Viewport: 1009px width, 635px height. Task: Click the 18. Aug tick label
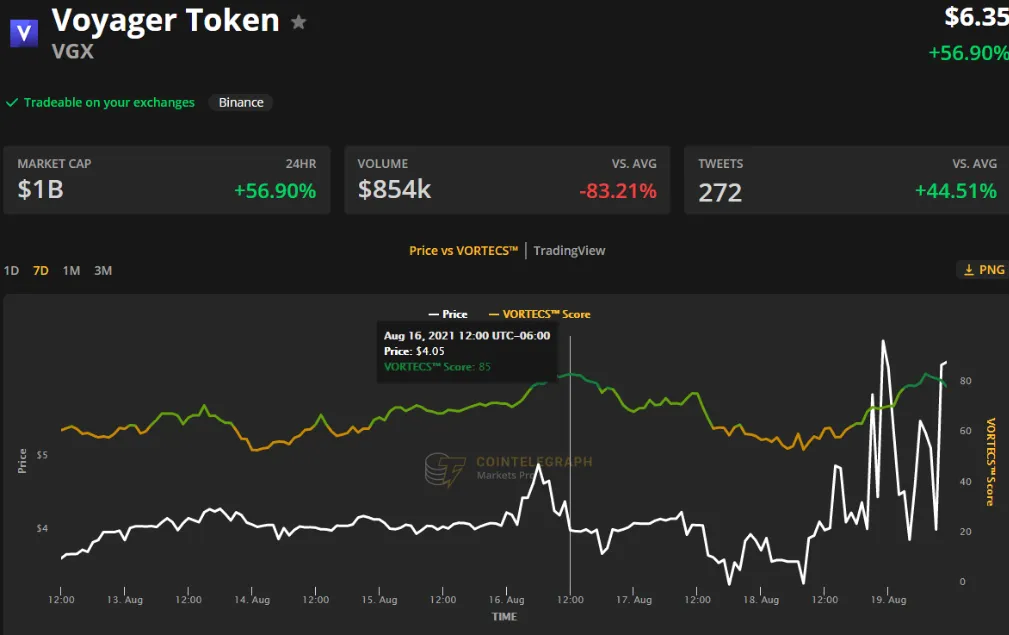coord(761,600)
